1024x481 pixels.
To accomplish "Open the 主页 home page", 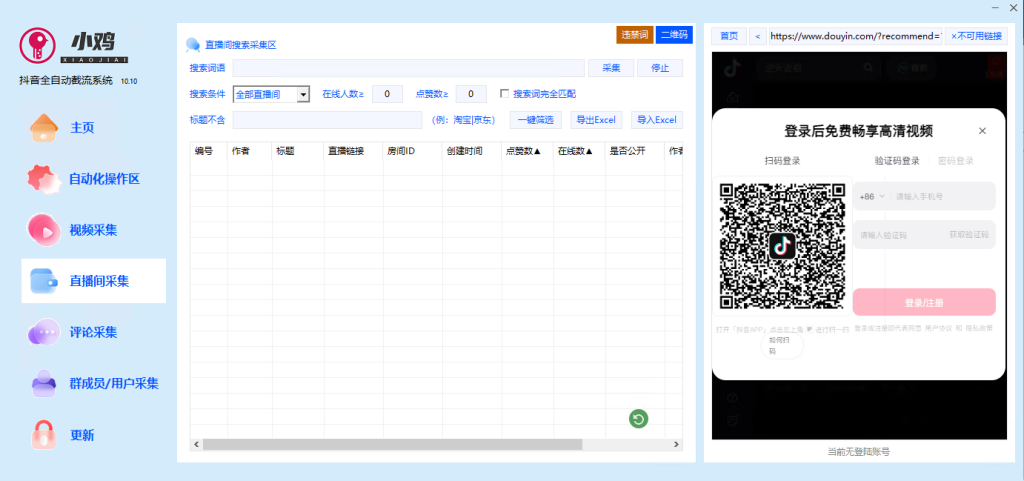I will [x=82, y=127].
